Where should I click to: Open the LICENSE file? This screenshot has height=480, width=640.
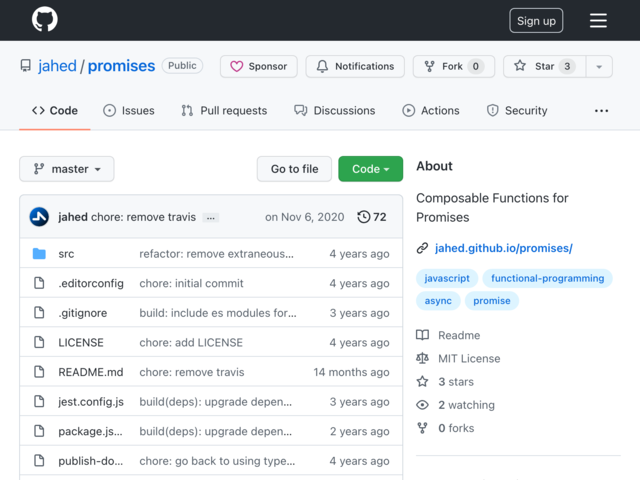[81, 342]
